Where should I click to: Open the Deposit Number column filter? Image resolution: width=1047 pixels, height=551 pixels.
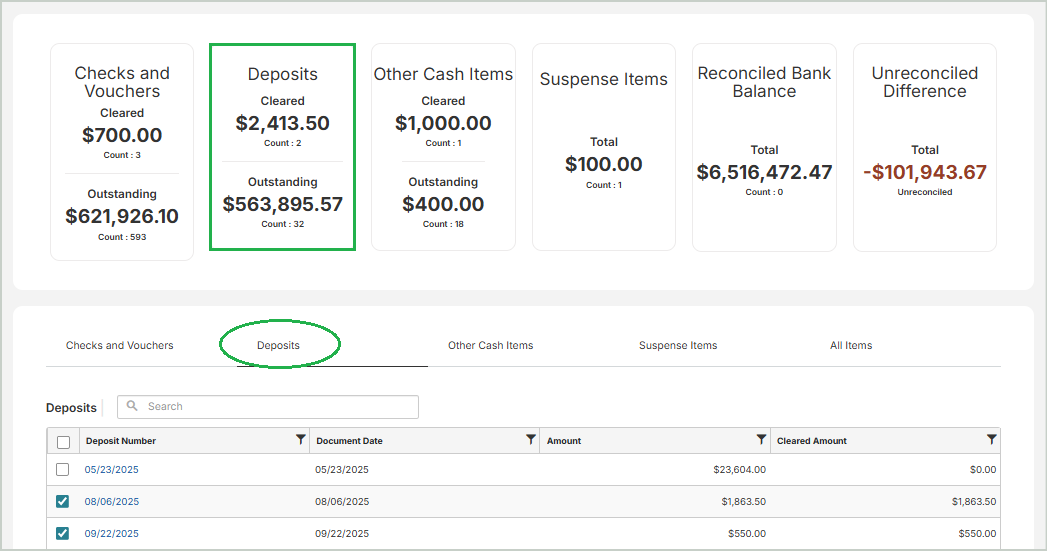(301, 440)
